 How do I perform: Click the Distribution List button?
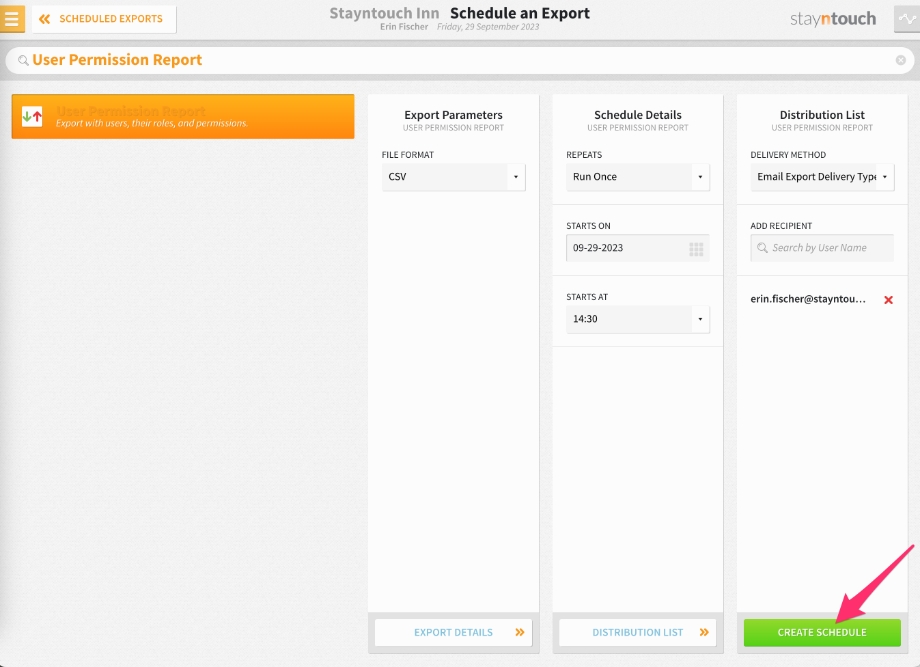(638, 632)
